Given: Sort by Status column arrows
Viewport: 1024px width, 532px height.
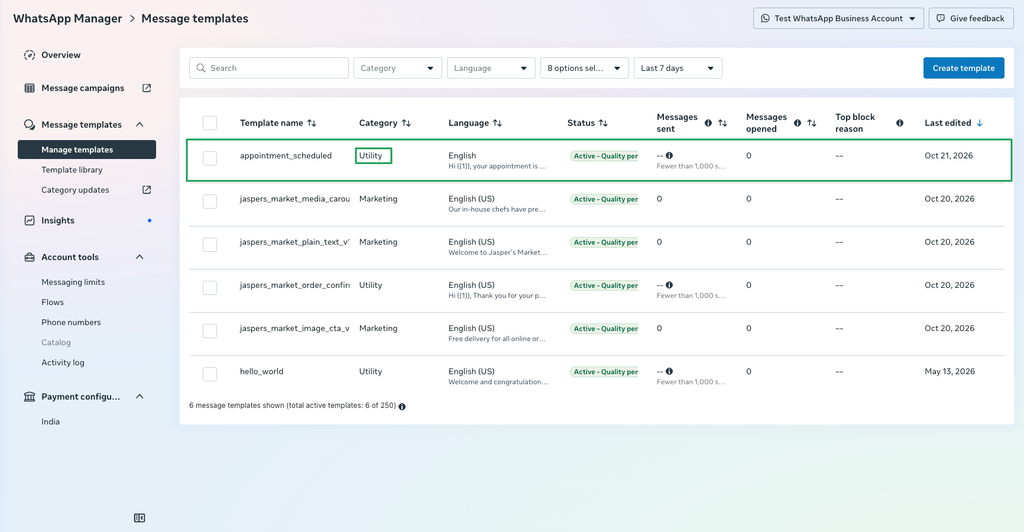Looking at the screenshot, I should tap(603, 123).
